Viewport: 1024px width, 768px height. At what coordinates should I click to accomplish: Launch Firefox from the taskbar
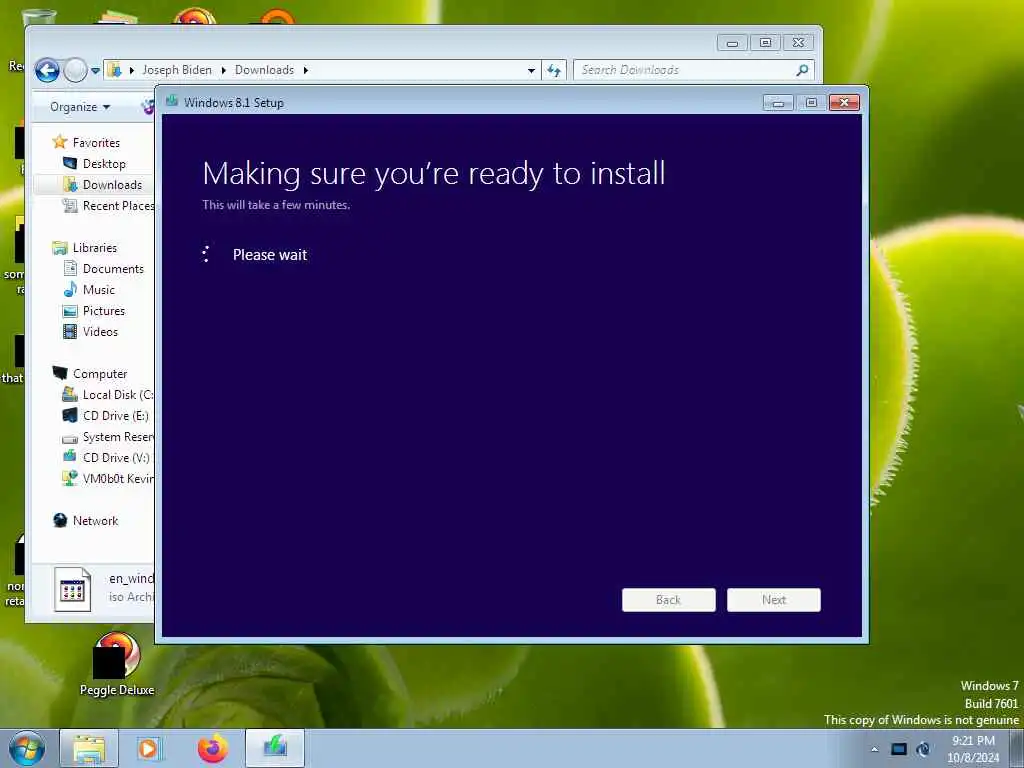pos(212,748)
